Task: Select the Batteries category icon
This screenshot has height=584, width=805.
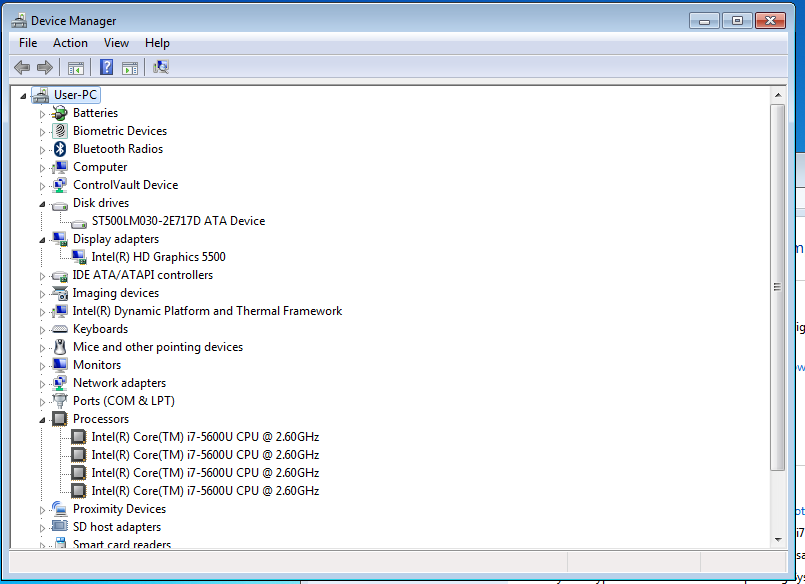Action: (60, 113)
